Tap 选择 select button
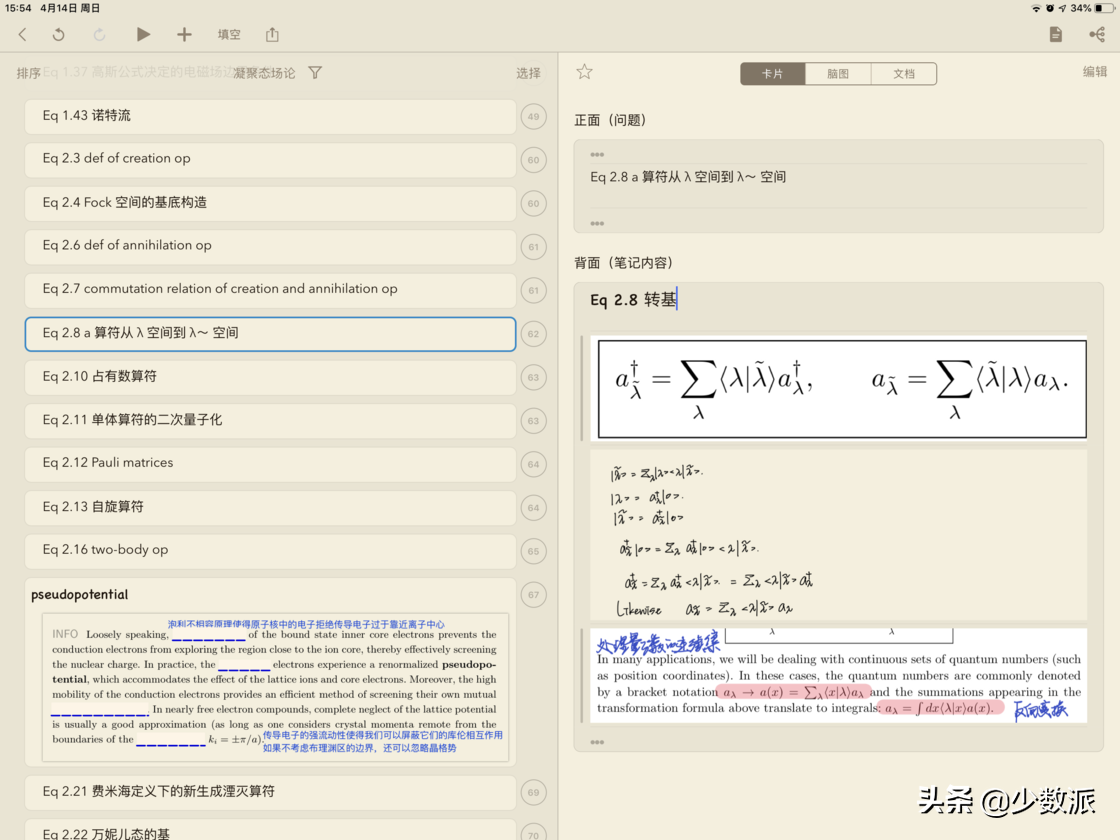The height and width of the screenshot is (840, 1120). coord(529,73)
